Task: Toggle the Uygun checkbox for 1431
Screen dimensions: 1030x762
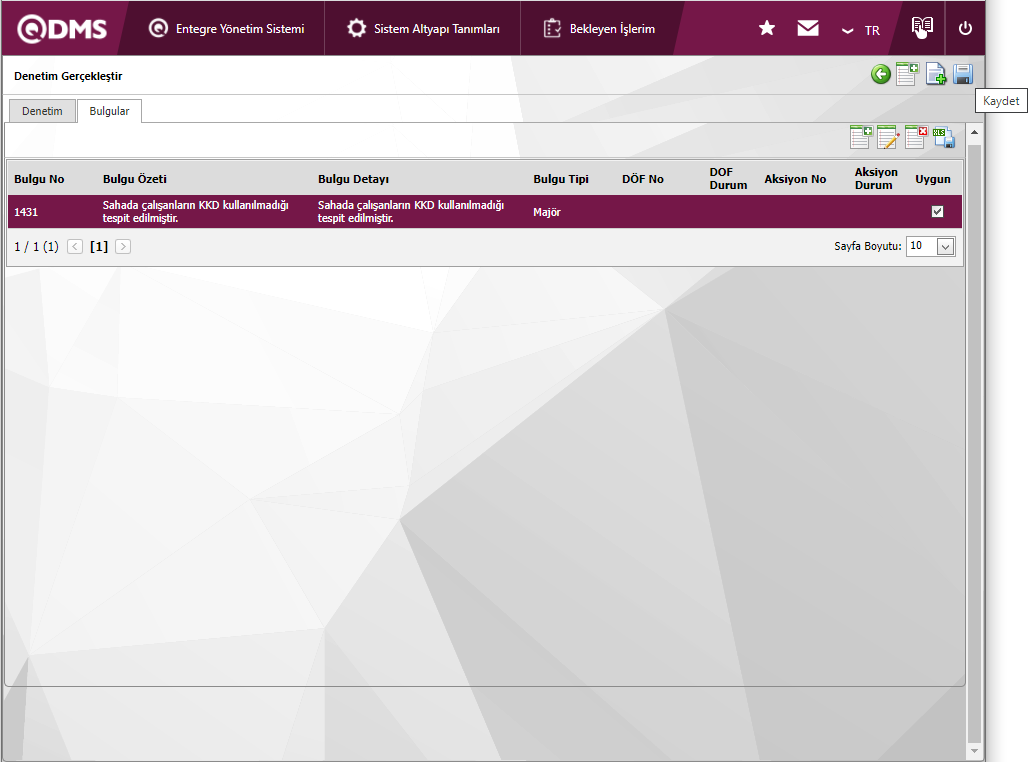Action: pos(937,212)
